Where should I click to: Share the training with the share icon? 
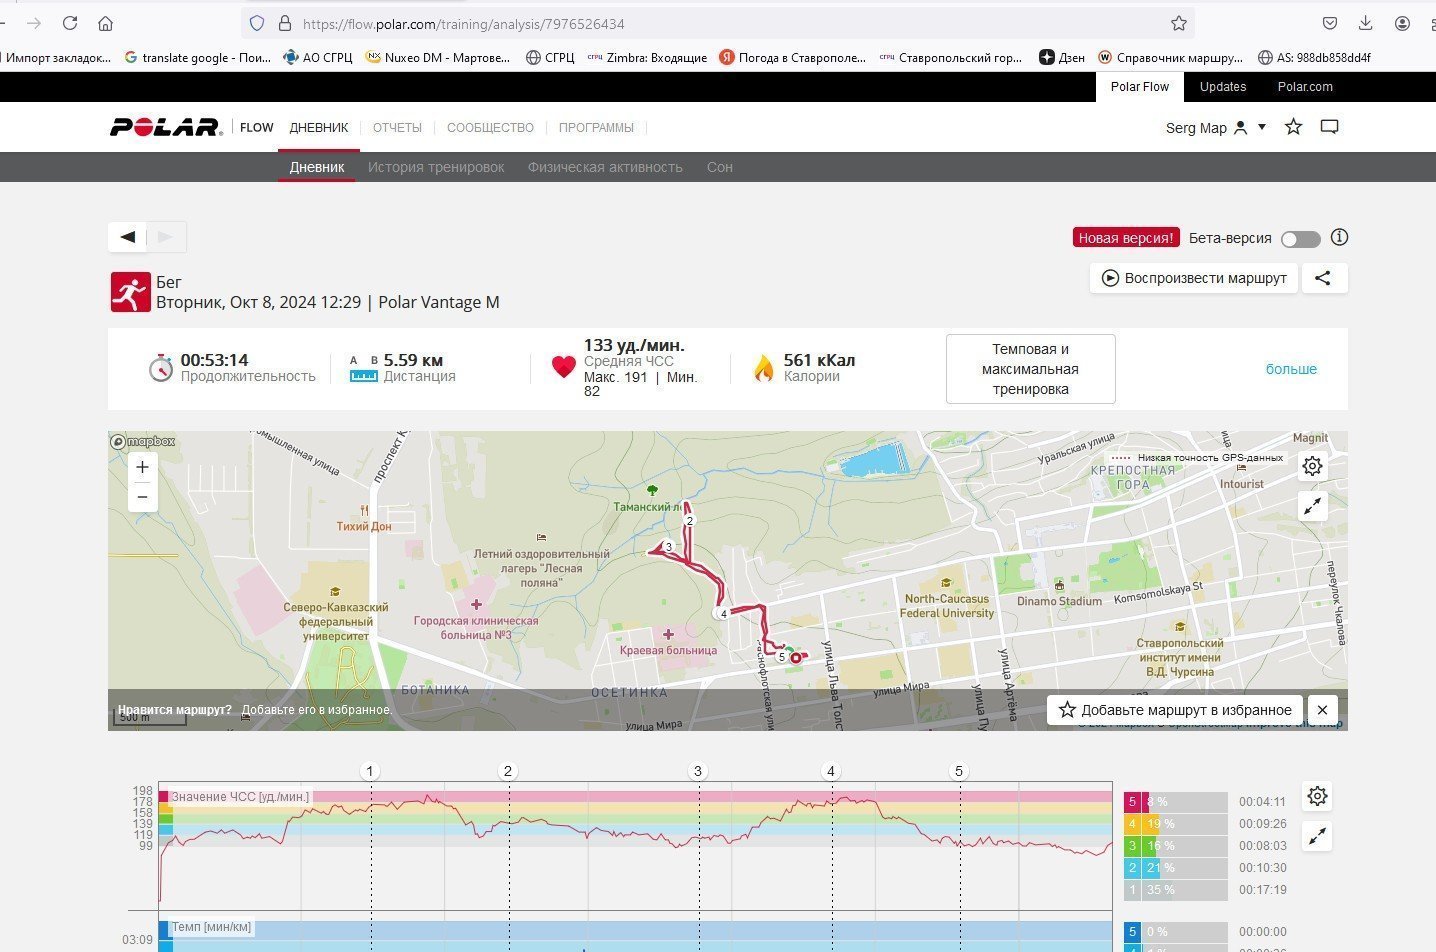[x=1323, y=278]
